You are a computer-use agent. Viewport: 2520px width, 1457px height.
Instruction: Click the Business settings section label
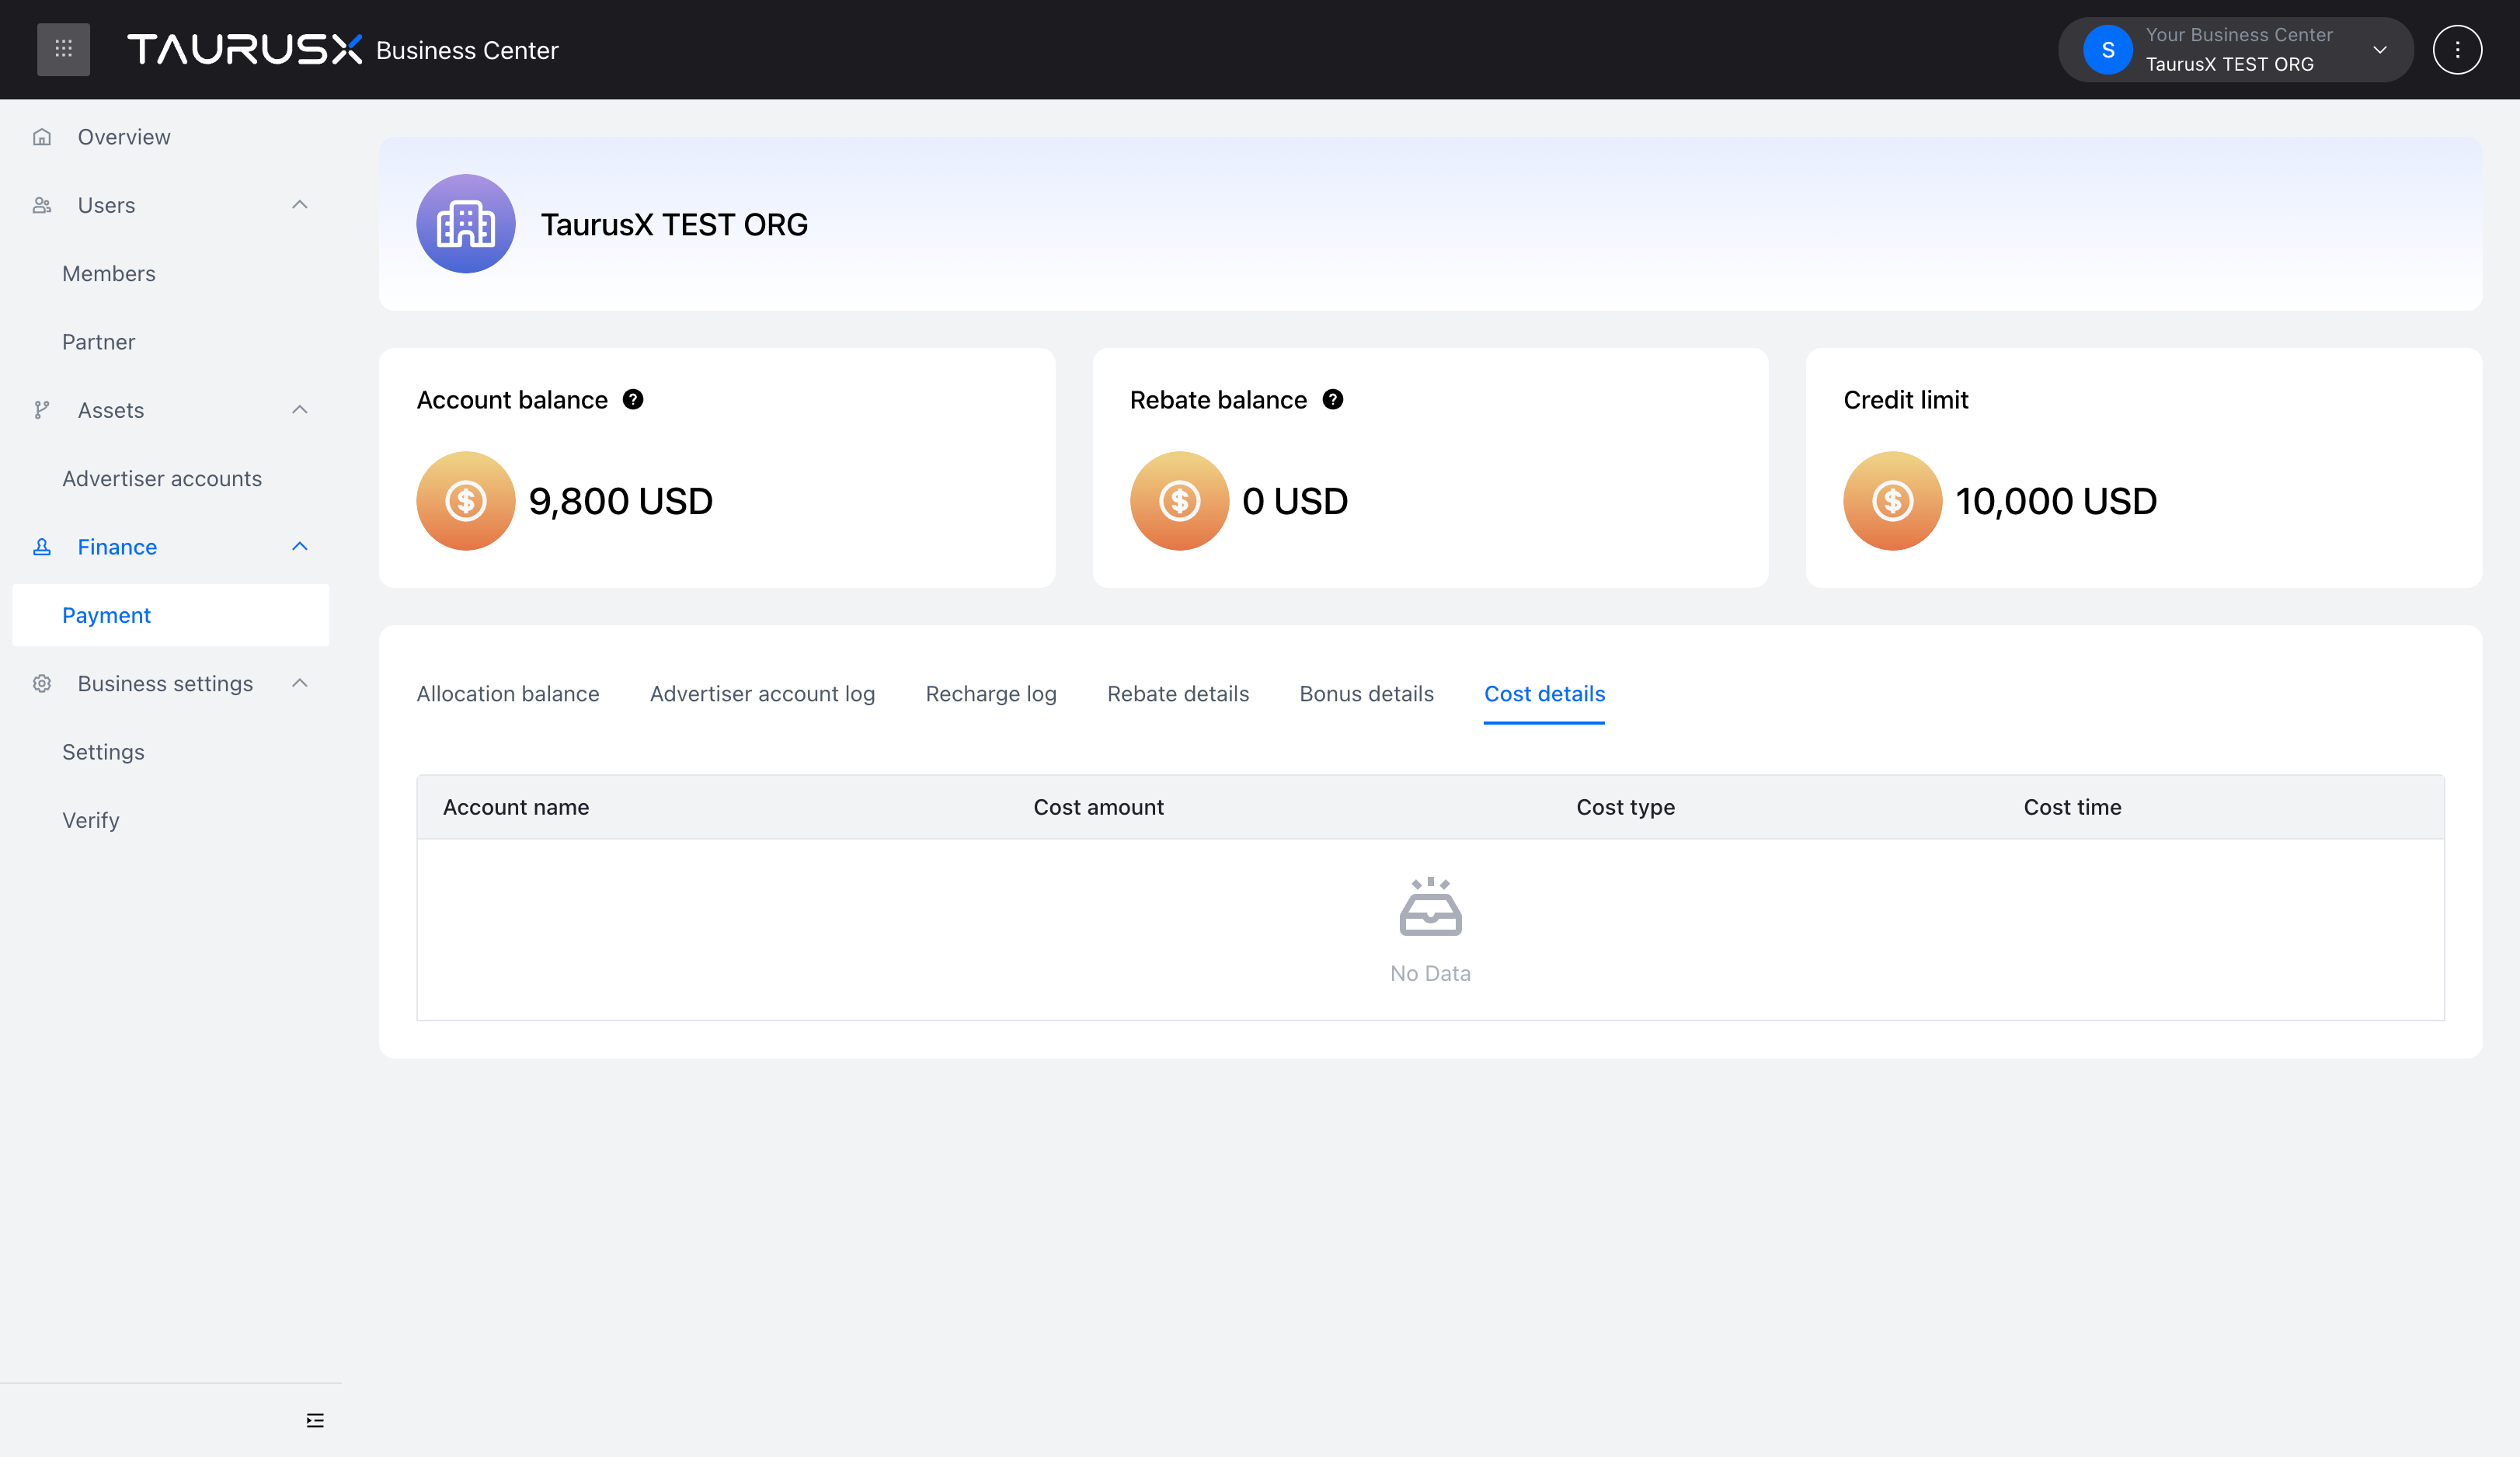click(x=165, y=684)
